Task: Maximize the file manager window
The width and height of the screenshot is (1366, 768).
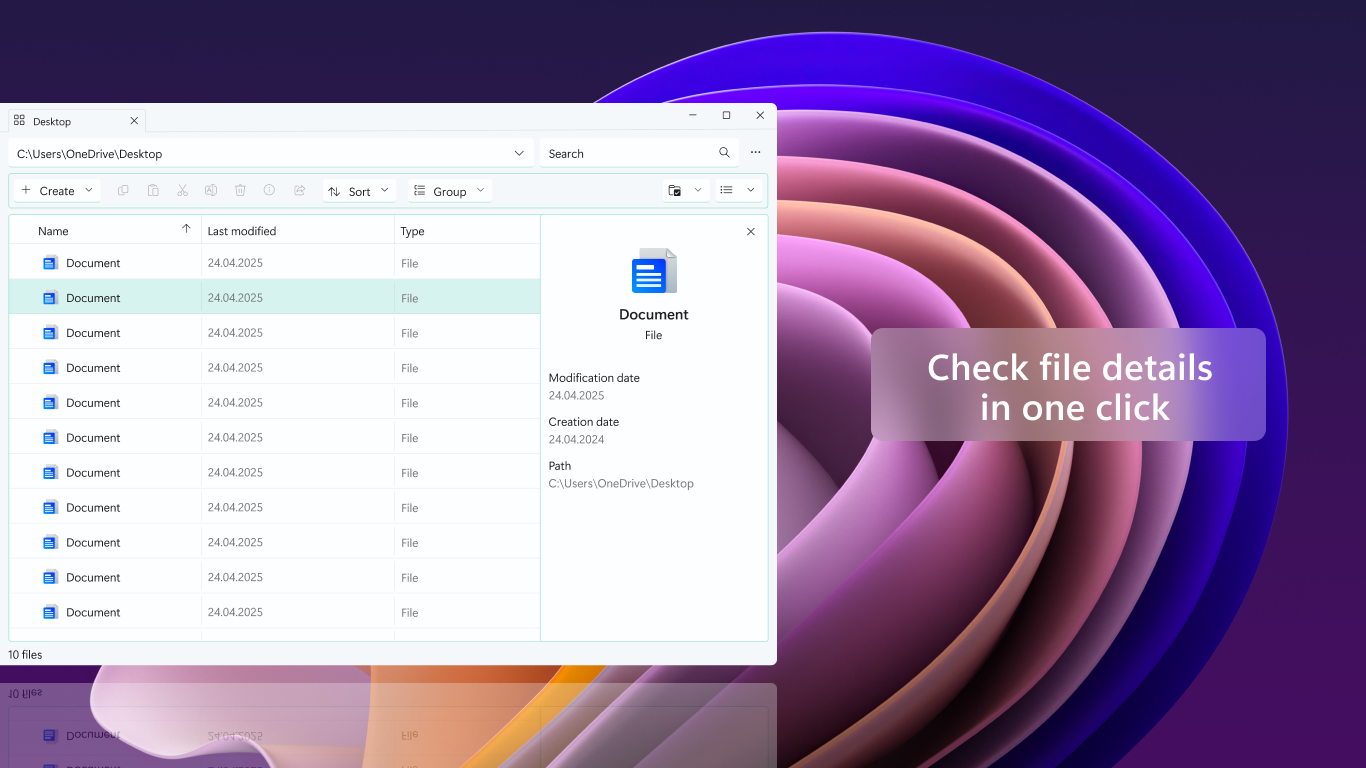Action: tap(726, 116)
